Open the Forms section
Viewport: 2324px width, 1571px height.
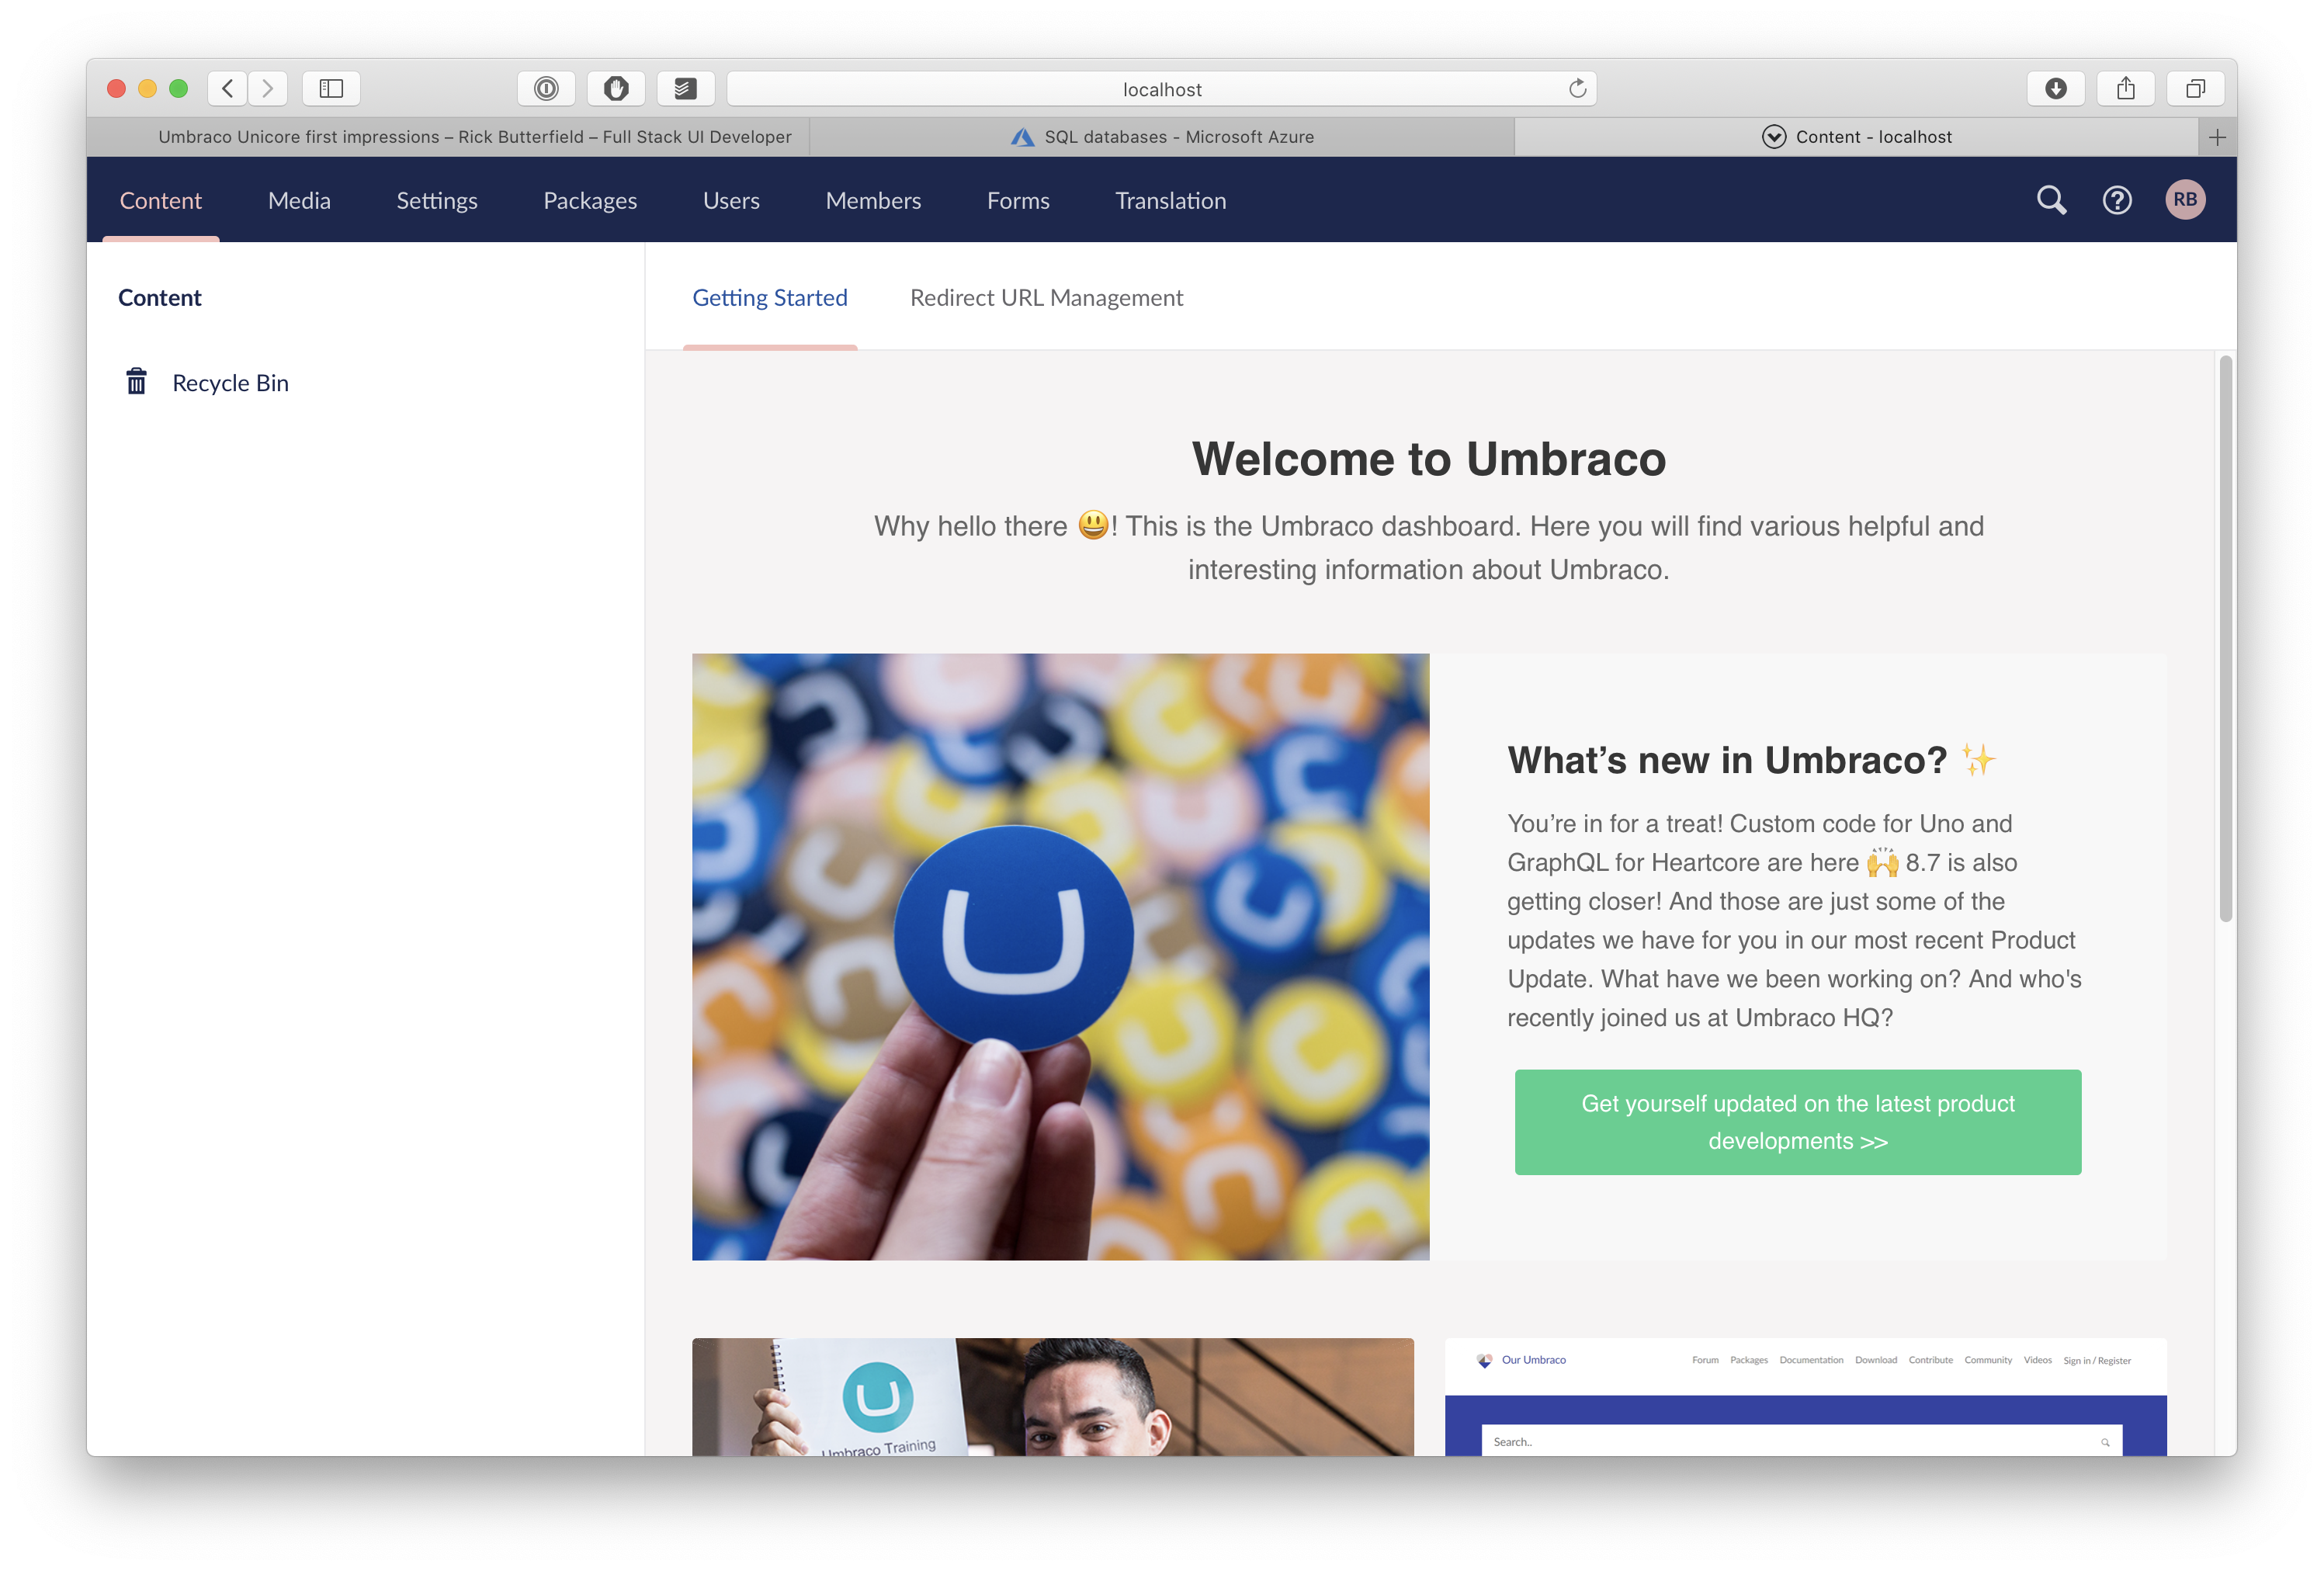tap(1018, 200)
